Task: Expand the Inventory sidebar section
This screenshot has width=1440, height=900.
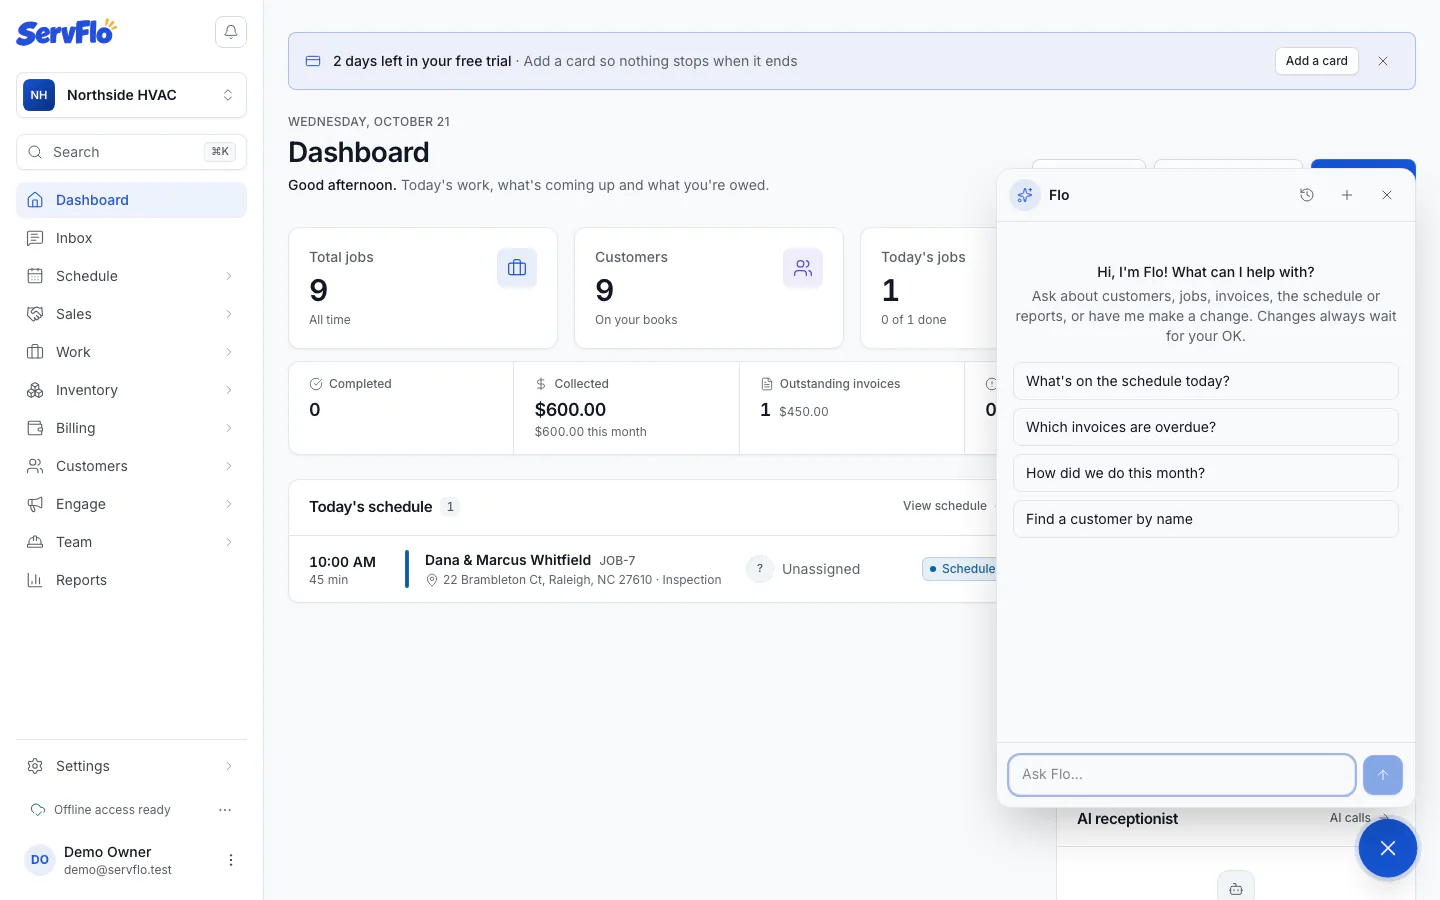Action: coord(131,390)
